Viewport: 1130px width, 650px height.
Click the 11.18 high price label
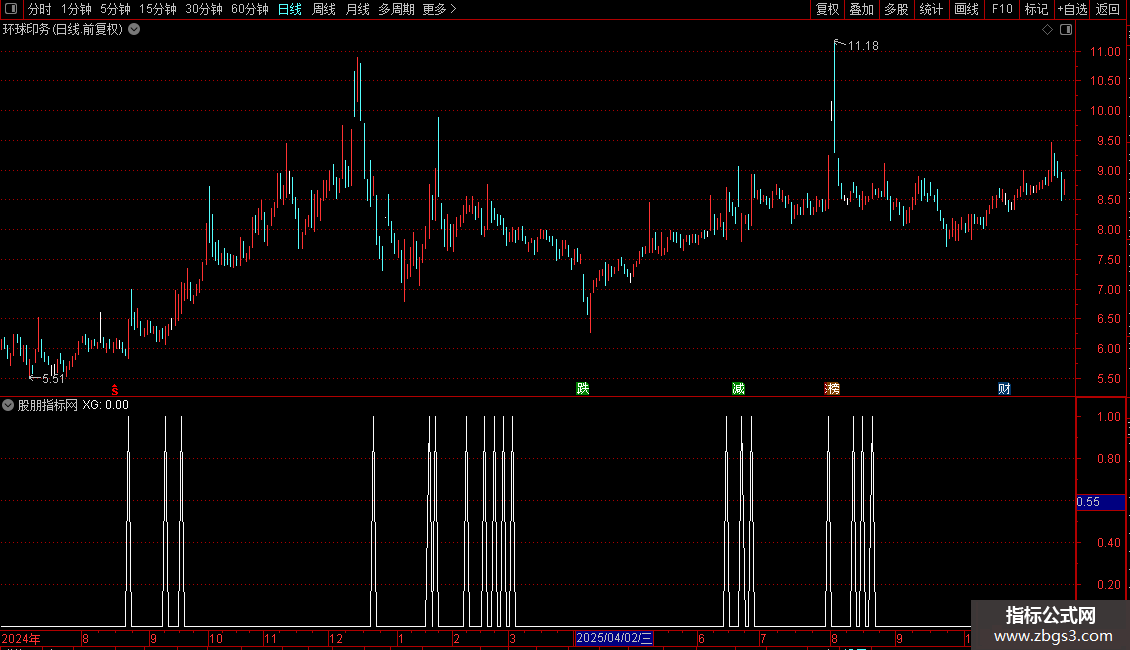(x=863, y=46)
